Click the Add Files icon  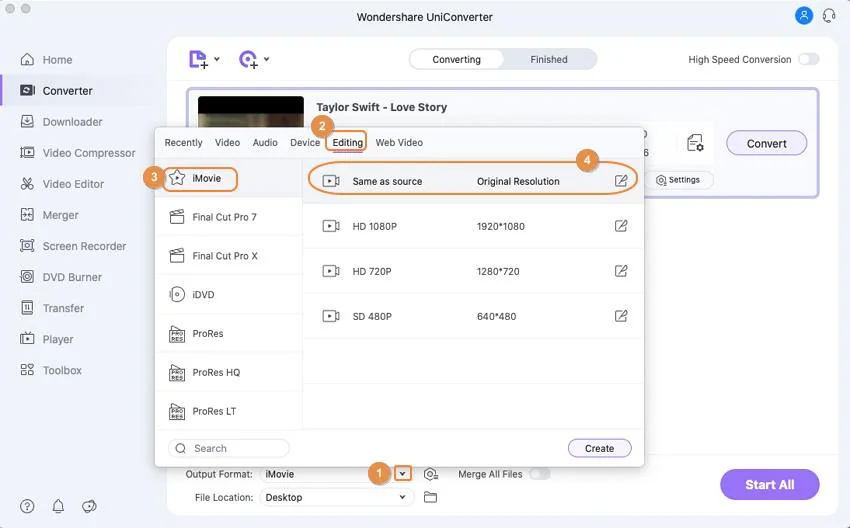pos(198,59)
